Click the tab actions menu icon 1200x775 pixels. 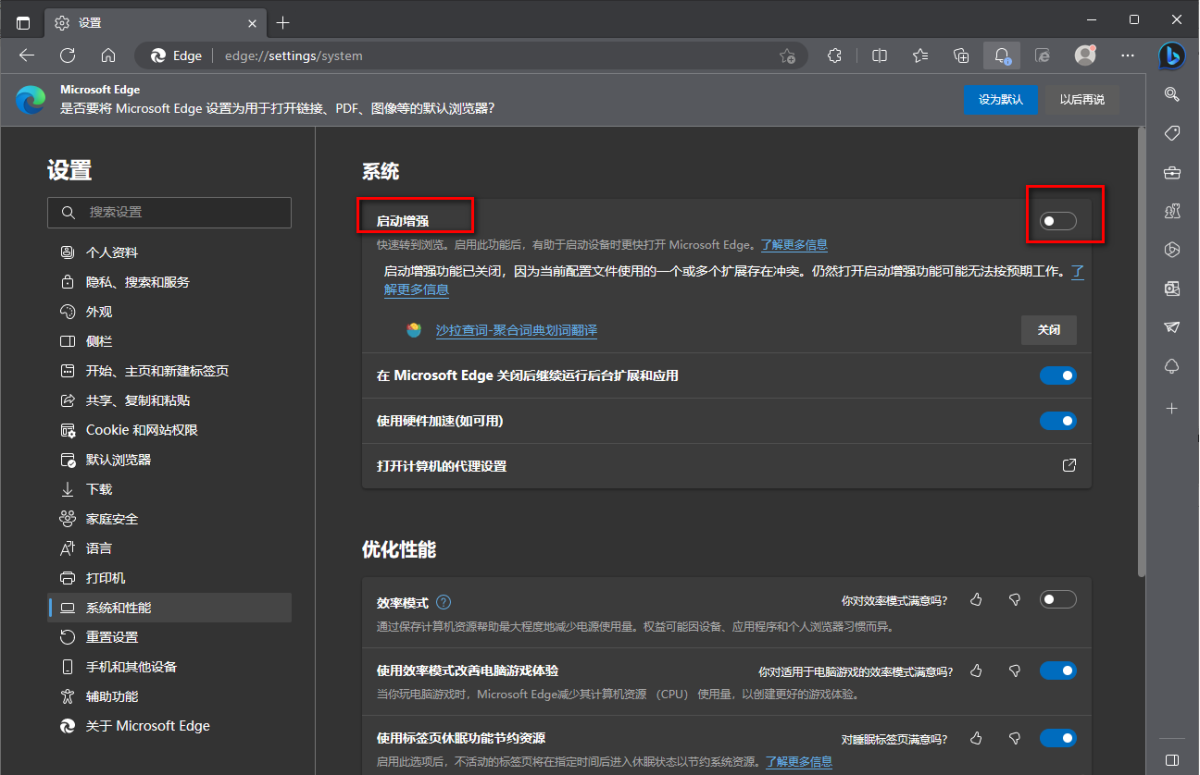23,22
